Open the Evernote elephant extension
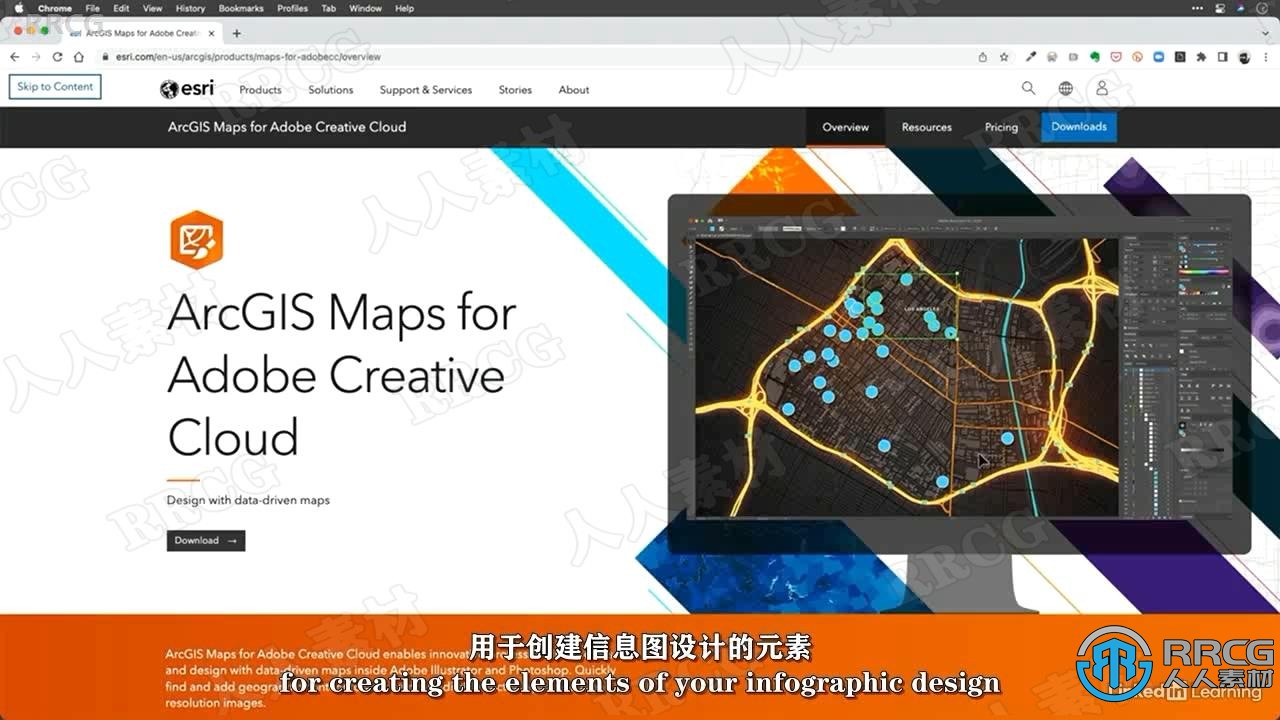This screenshot has width=1280, height=720. (x=1095, y=57)
